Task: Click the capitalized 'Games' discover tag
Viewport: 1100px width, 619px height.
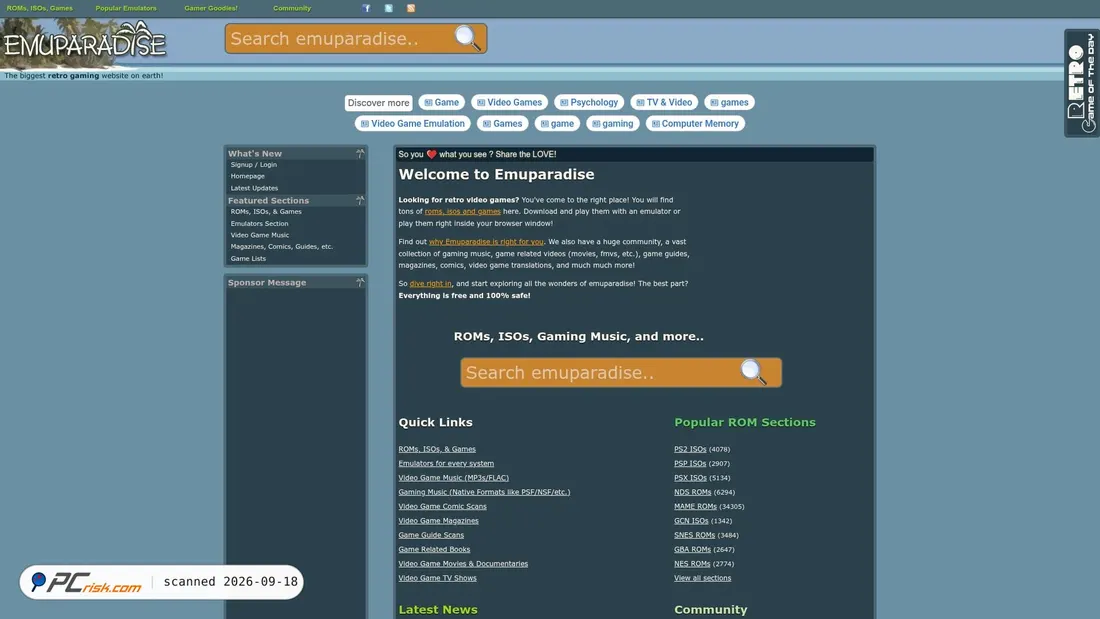Action: click(x=502, y=124)
